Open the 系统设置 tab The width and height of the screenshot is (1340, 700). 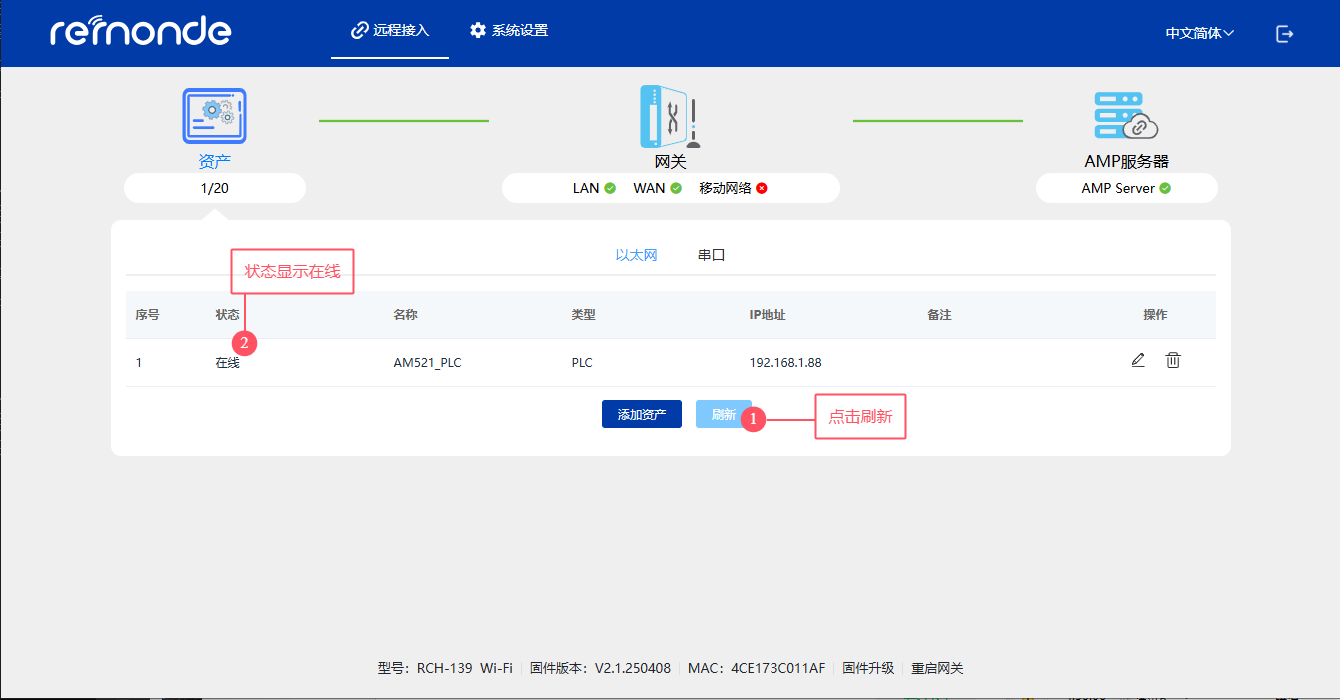(509, 31)
